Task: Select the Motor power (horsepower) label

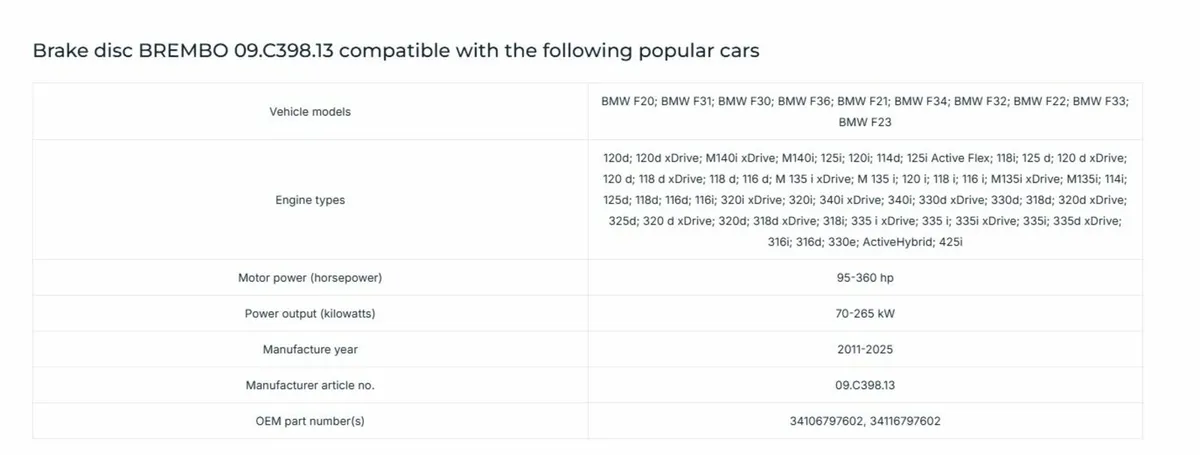Action: [x=310, y=277]
